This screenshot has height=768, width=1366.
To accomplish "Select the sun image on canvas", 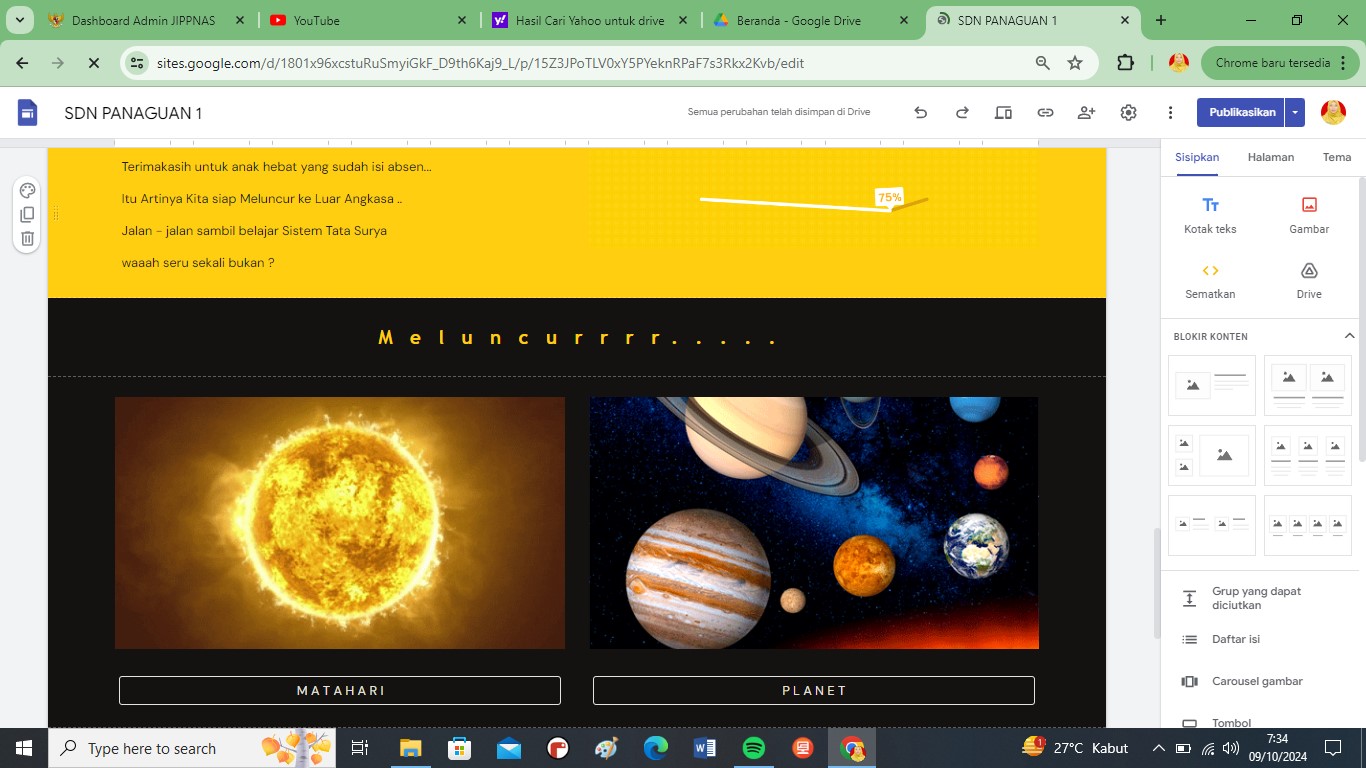I will [340, 523].
